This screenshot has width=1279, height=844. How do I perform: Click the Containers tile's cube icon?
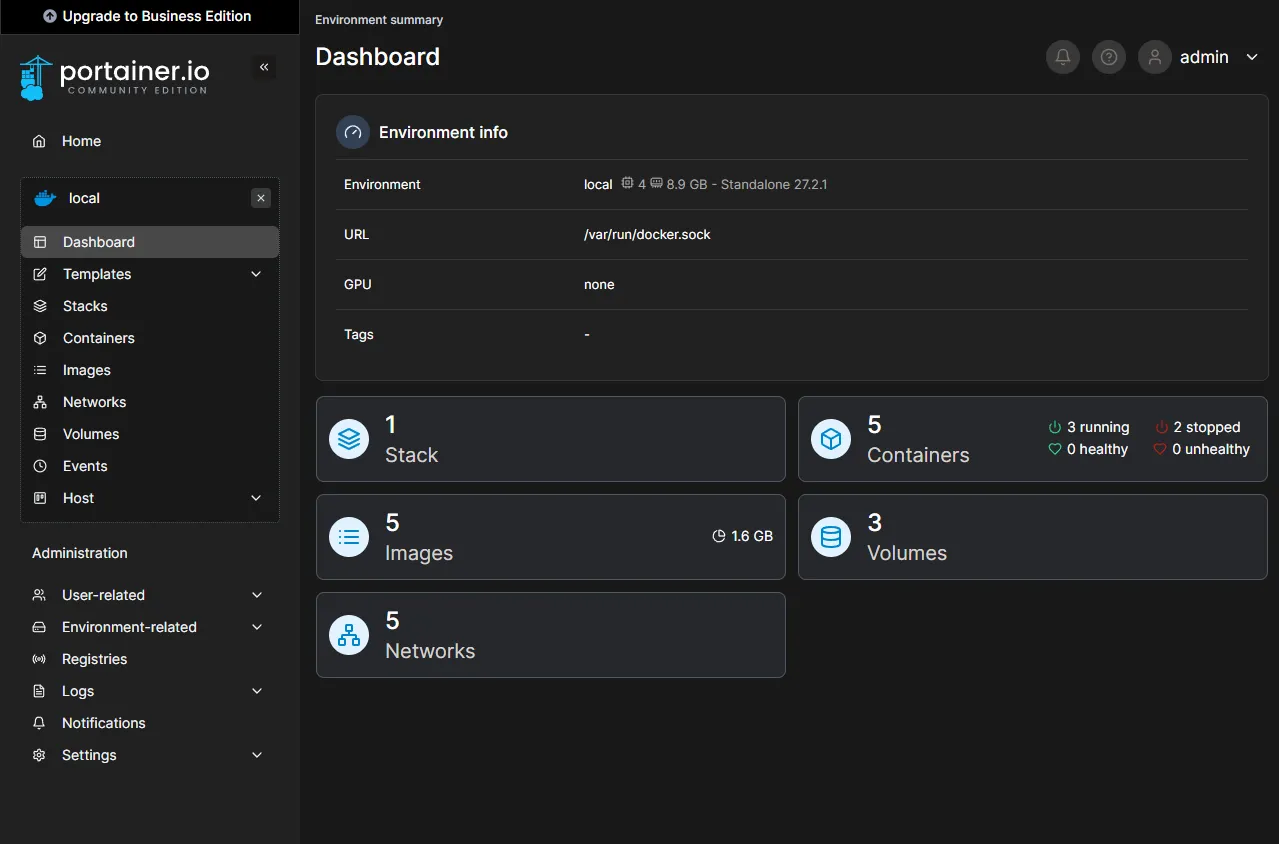pos(830,439)
